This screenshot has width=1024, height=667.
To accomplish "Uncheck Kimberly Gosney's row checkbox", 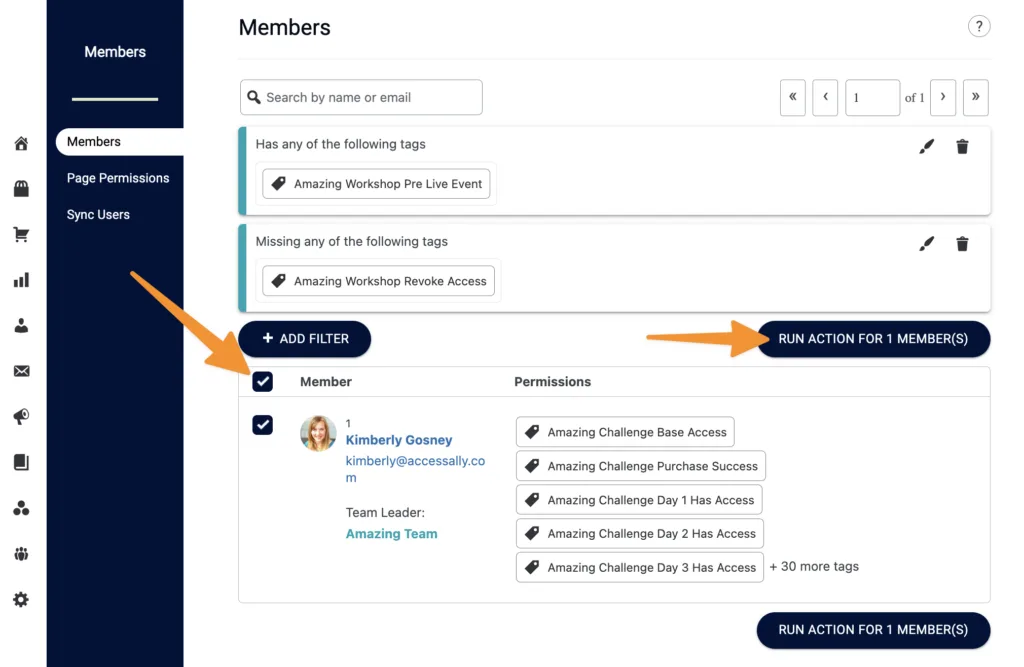I will coord(262,425).
